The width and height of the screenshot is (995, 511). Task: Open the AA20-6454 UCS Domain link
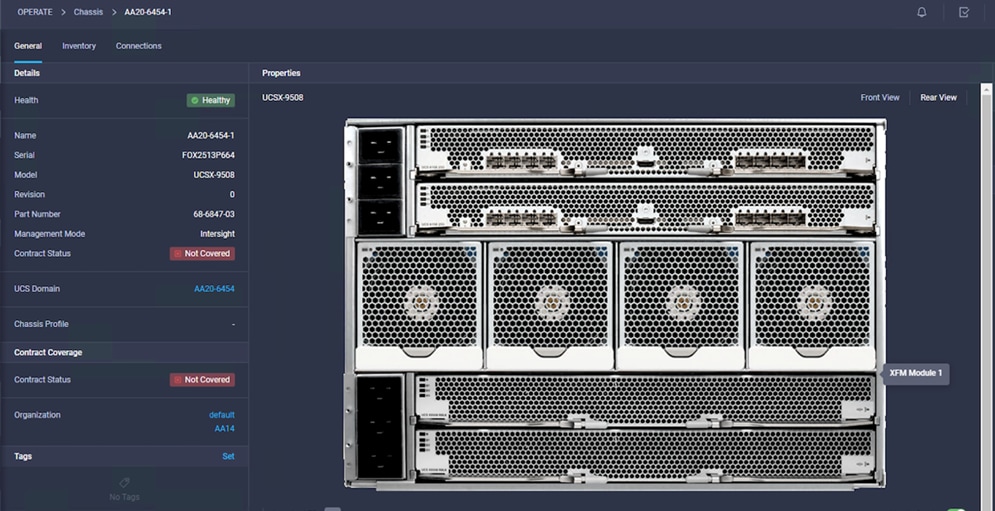click(214, 289)
